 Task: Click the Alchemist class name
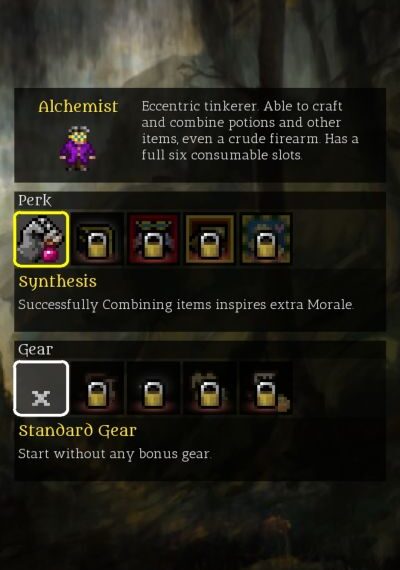click(x=78, y=107)
